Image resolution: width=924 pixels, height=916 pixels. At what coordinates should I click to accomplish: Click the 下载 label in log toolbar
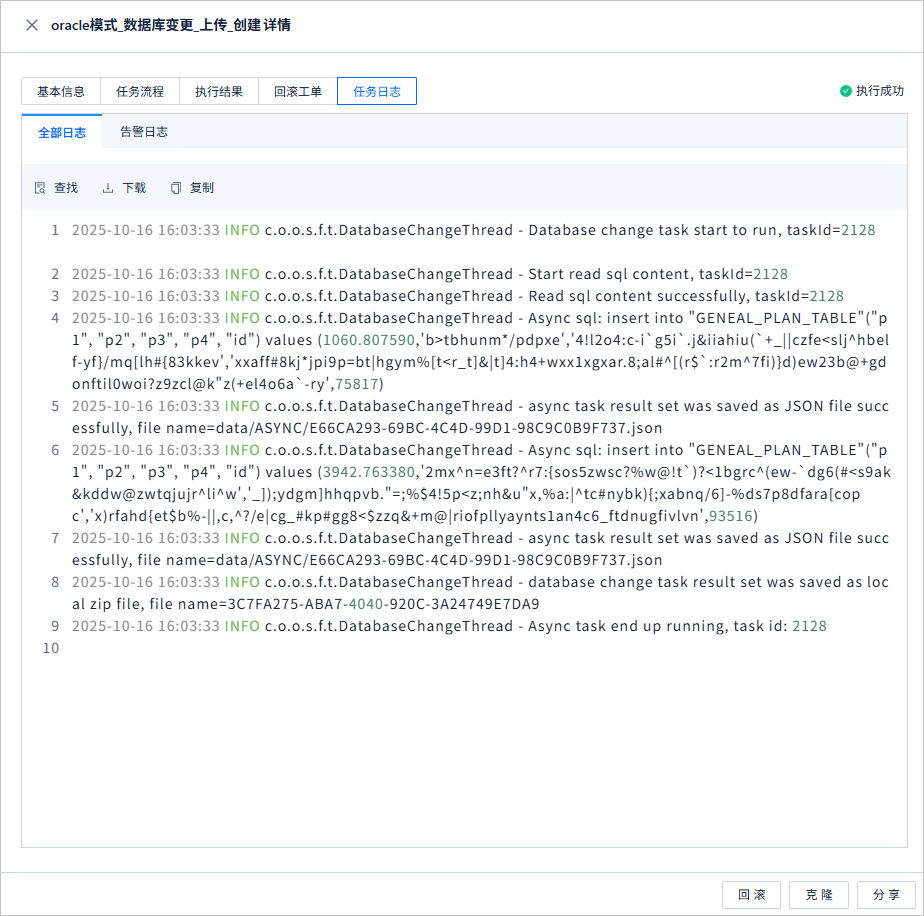(x=134, y=187)
